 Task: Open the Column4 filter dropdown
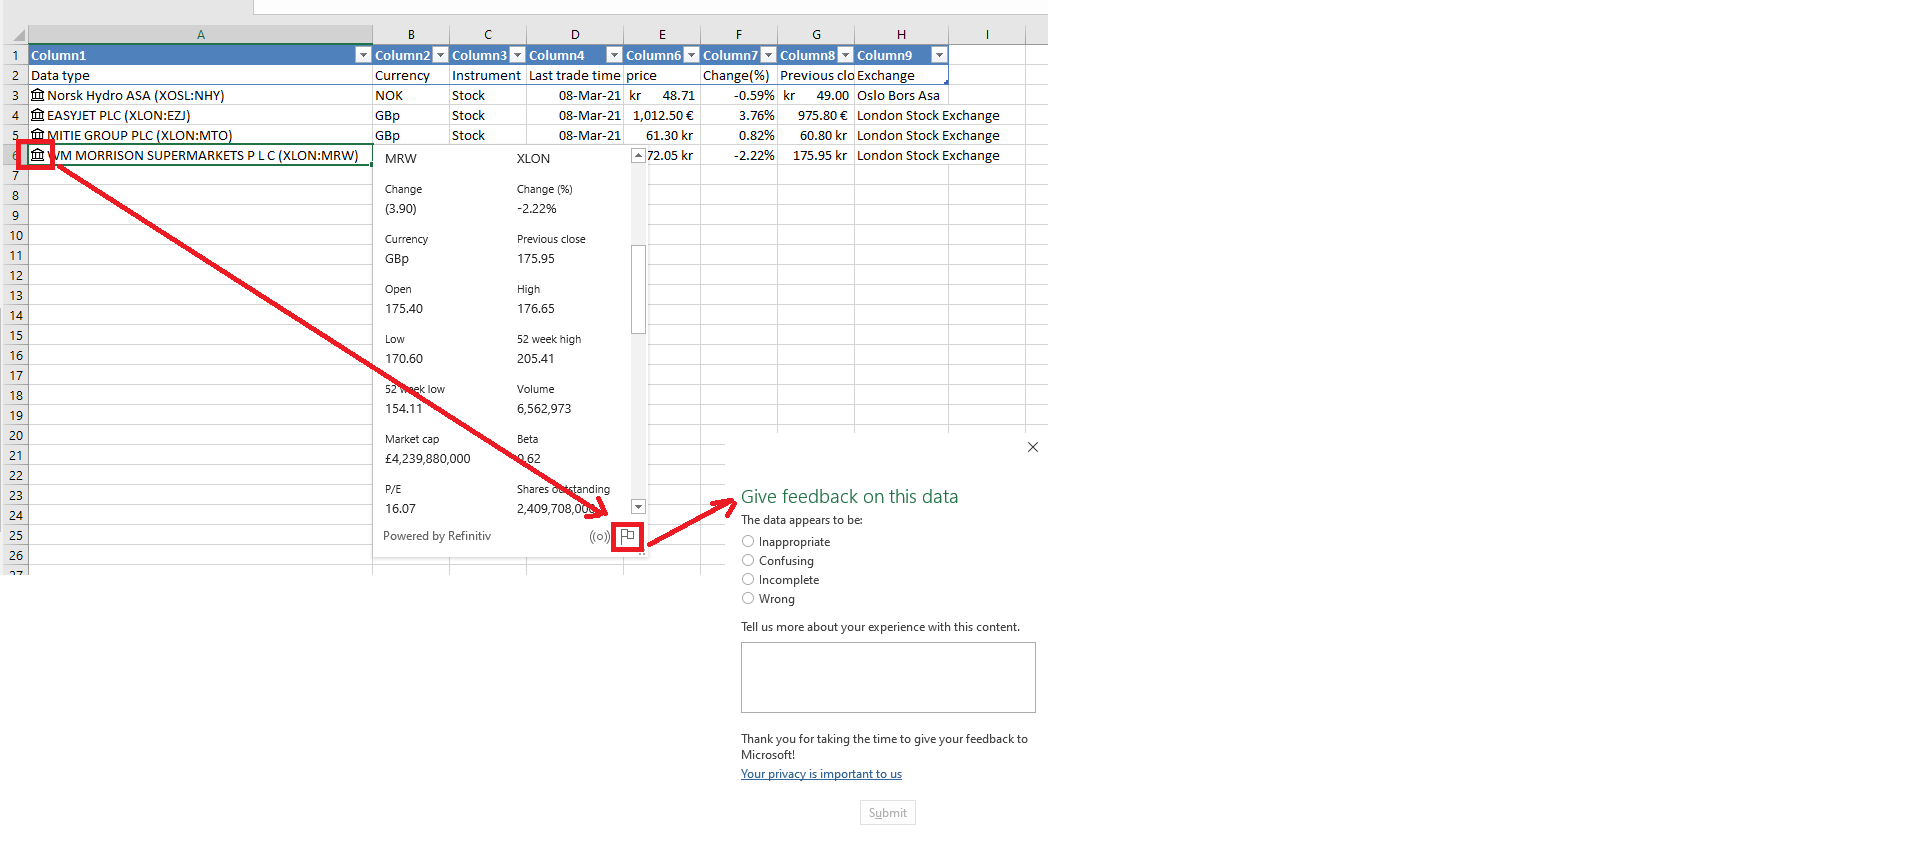[614, 55]
